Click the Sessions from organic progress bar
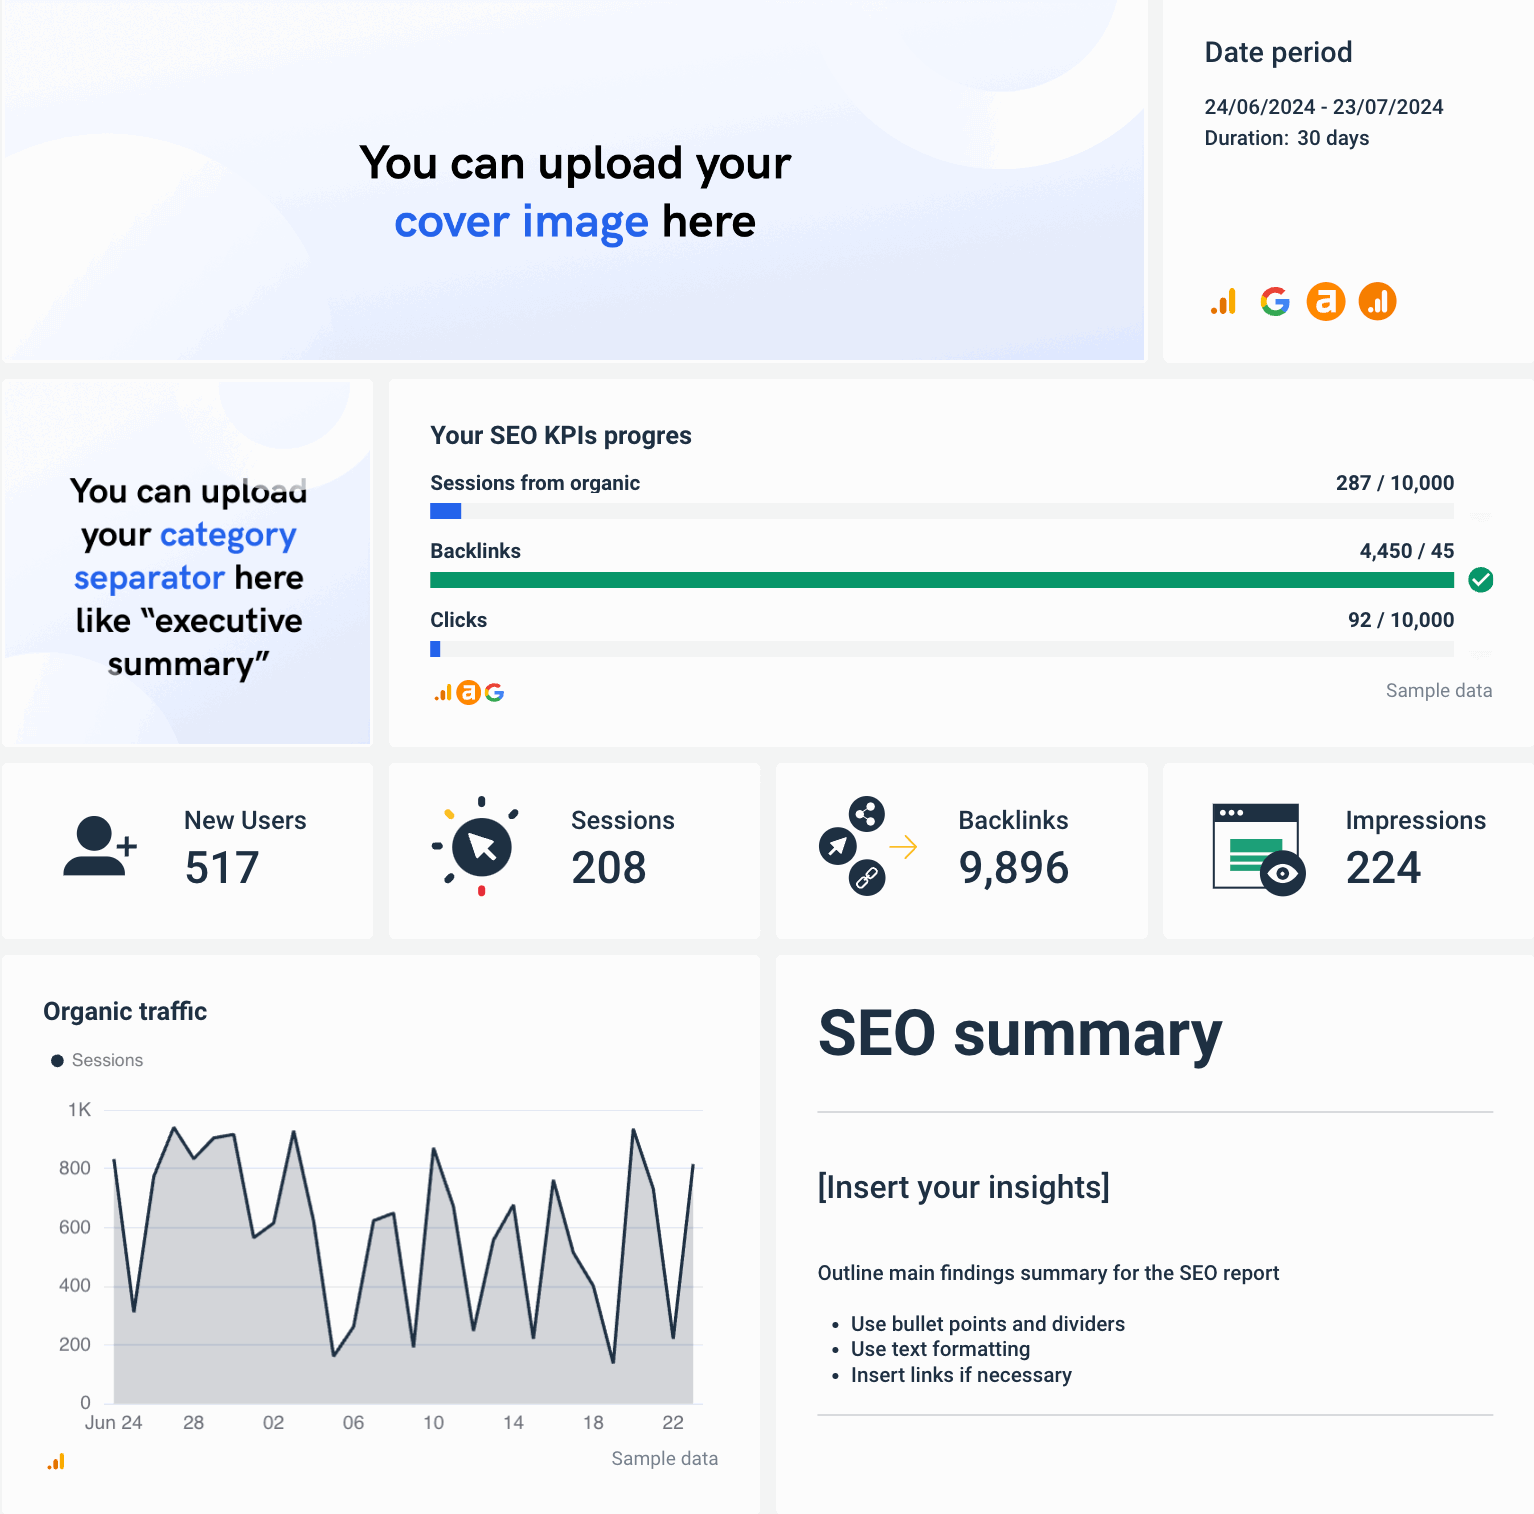1534x1514 pixels. click(x=940, y=511)
